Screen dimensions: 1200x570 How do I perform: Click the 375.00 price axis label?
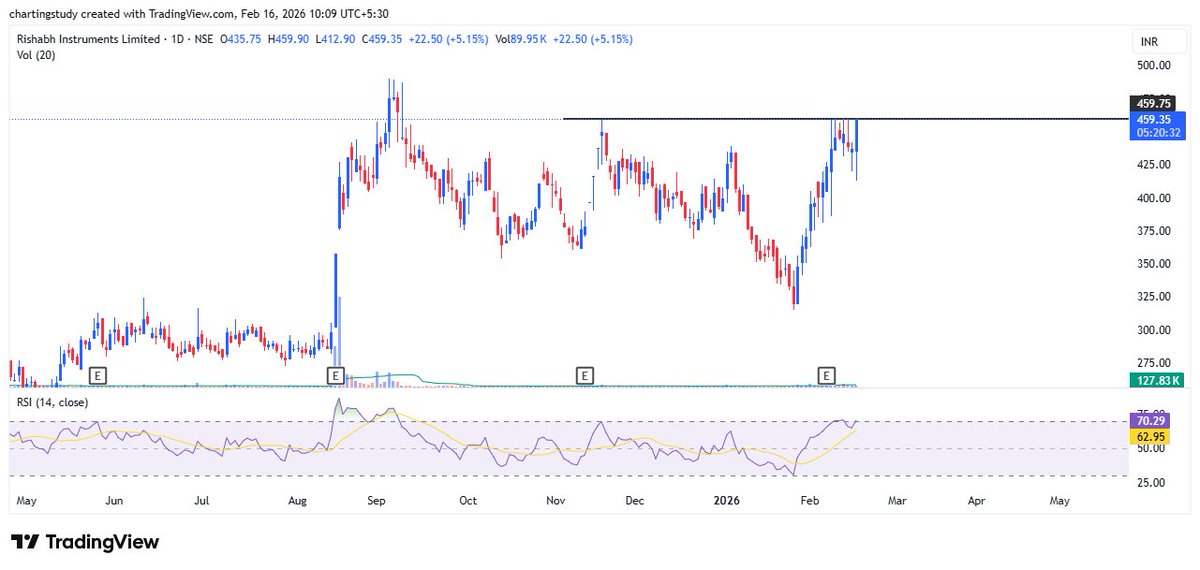pyautogui.click(x=1154, y=231)
